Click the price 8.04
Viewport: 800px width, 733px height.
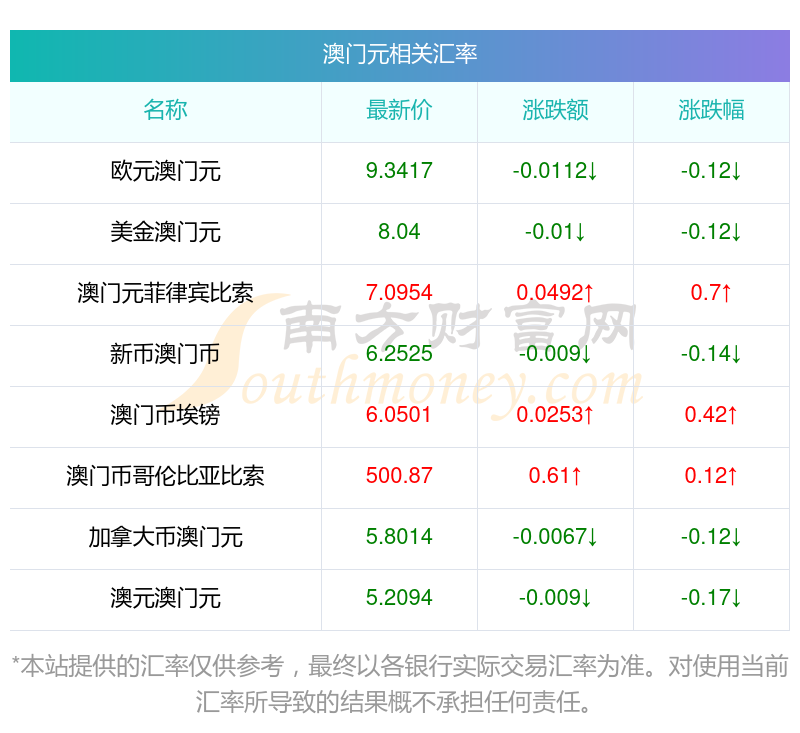[399, 232]
